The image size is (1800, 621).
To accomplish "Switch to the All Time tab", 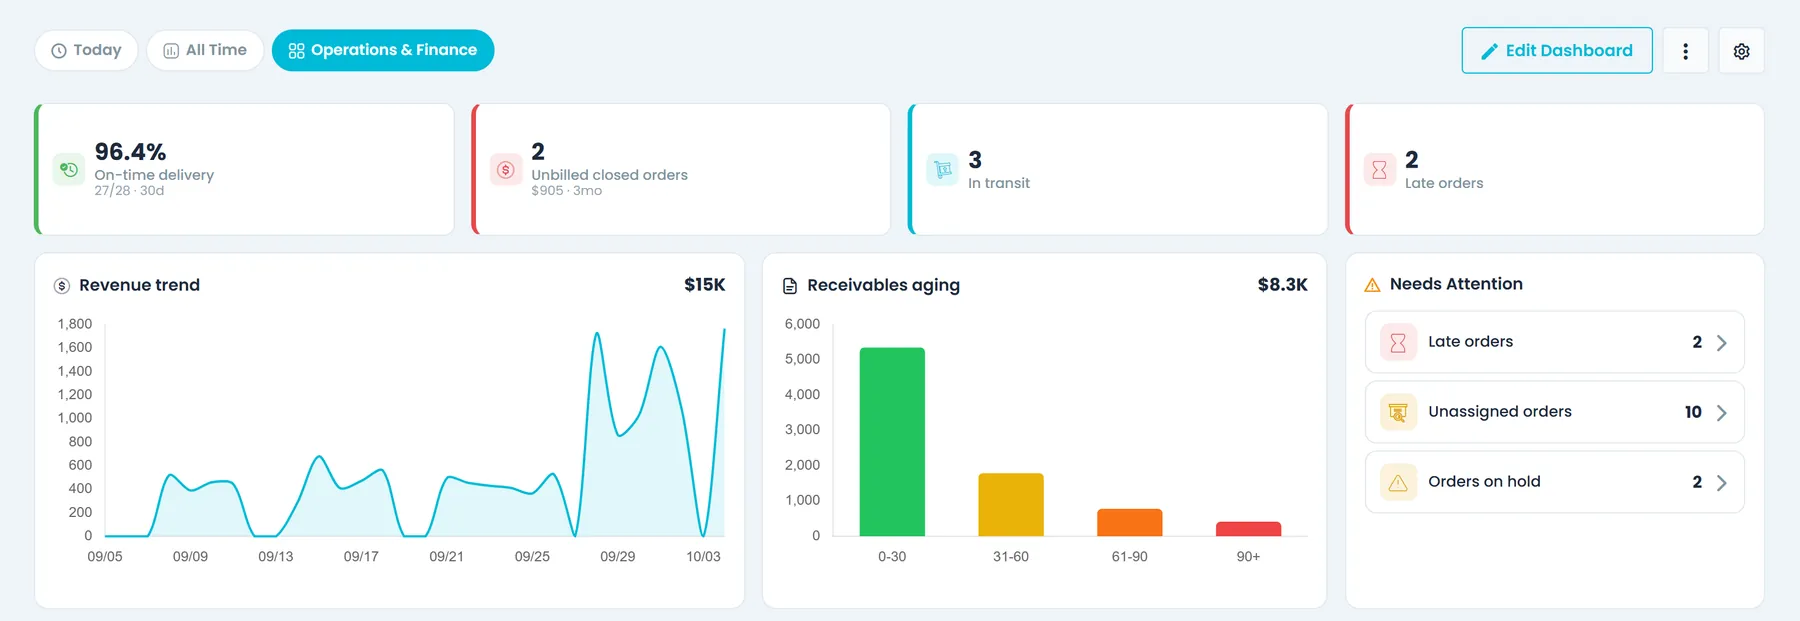I will (205, 50).
